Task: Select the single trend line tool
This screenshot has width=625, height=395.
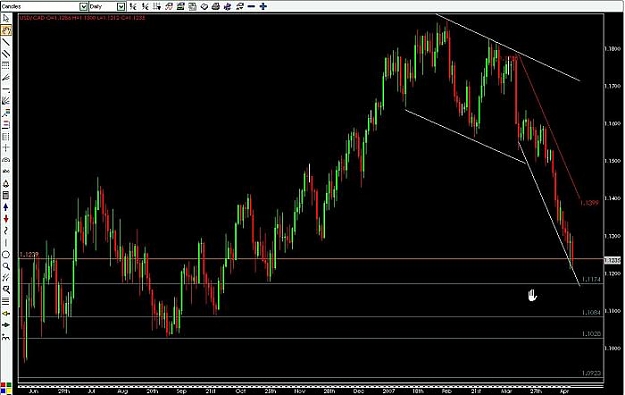Action: (6, 42)
